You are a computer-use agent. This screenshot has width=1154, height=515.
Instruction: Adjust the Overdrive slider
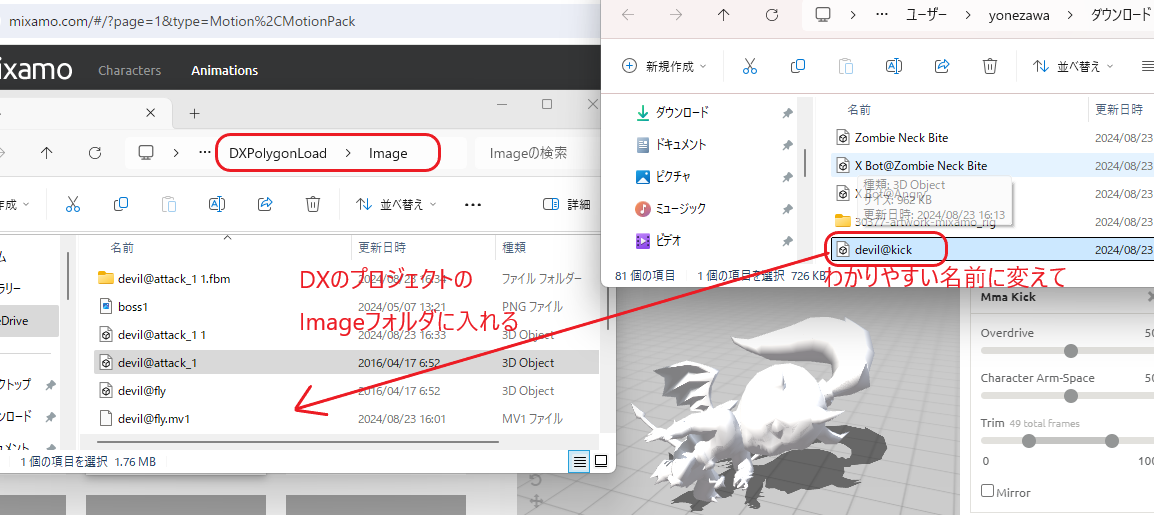pyautogui.click(x=1070, y=350)
